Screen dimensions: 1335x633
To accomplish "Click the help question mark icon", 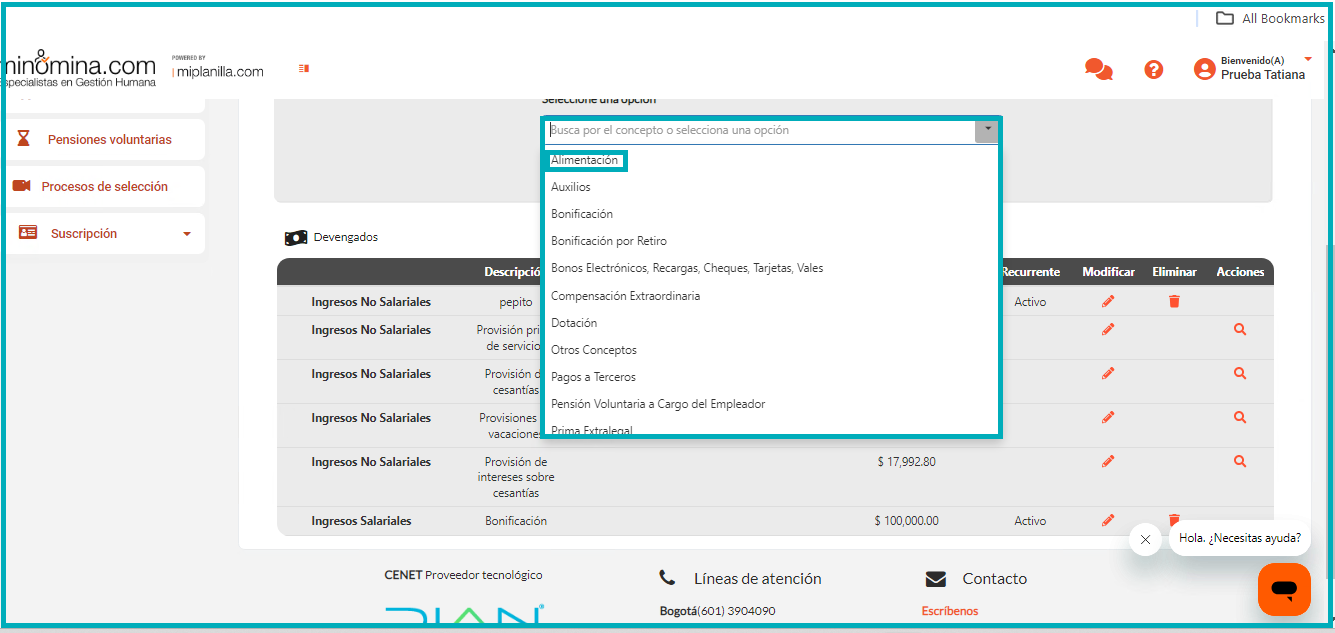I will click(x=1154, y=69).
